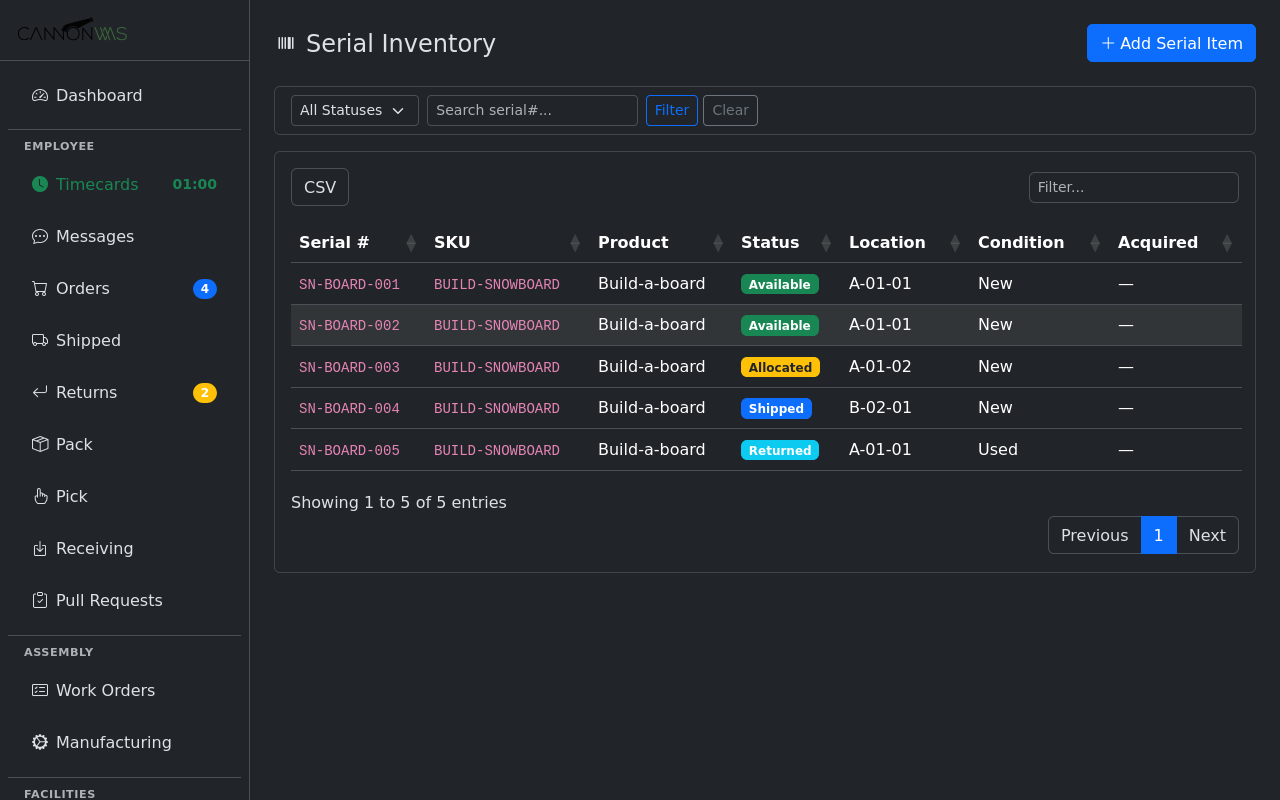1280x800 pixels.
Task: Switch to Pull Requests section
Action: [109, 600]
